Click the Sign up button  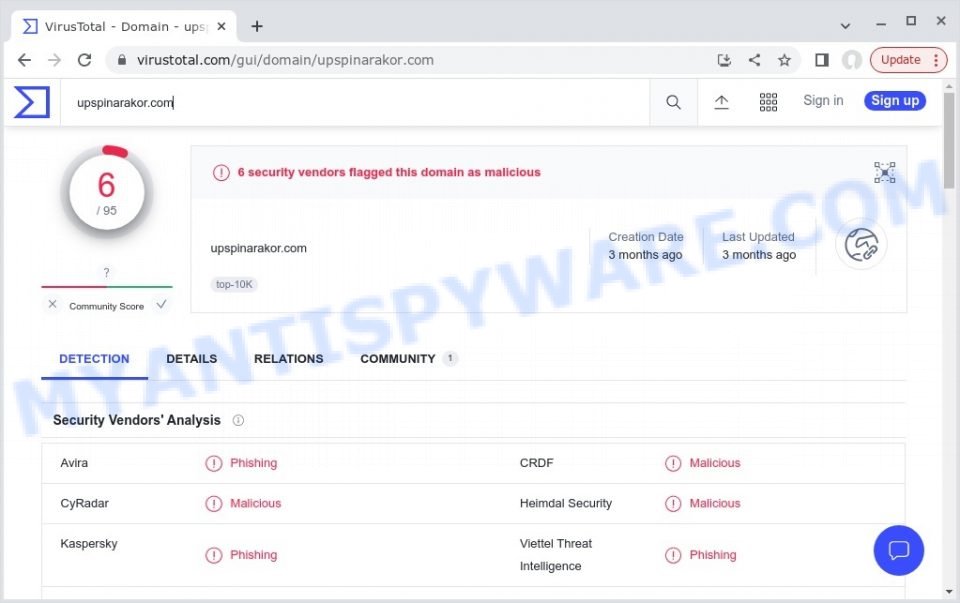895,100
